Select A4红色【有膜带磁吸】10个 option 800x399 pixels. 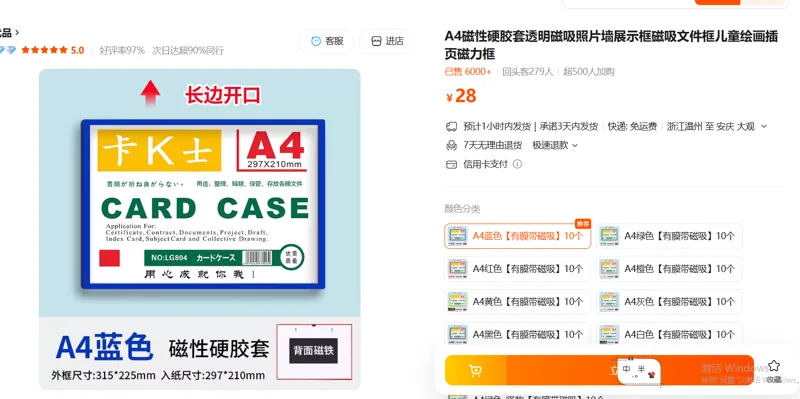coord(517,269)
